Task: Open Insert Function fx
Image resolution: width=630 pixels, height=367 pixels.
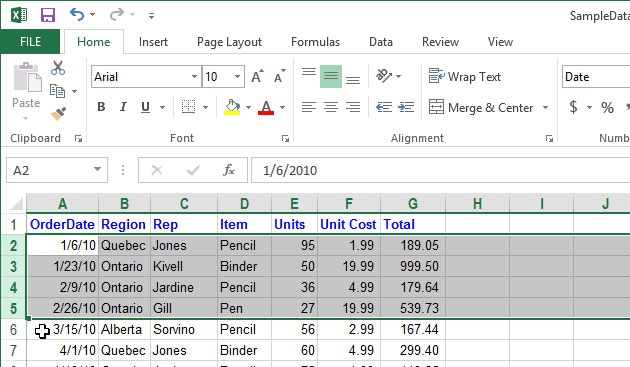Action: pos(229,170)
